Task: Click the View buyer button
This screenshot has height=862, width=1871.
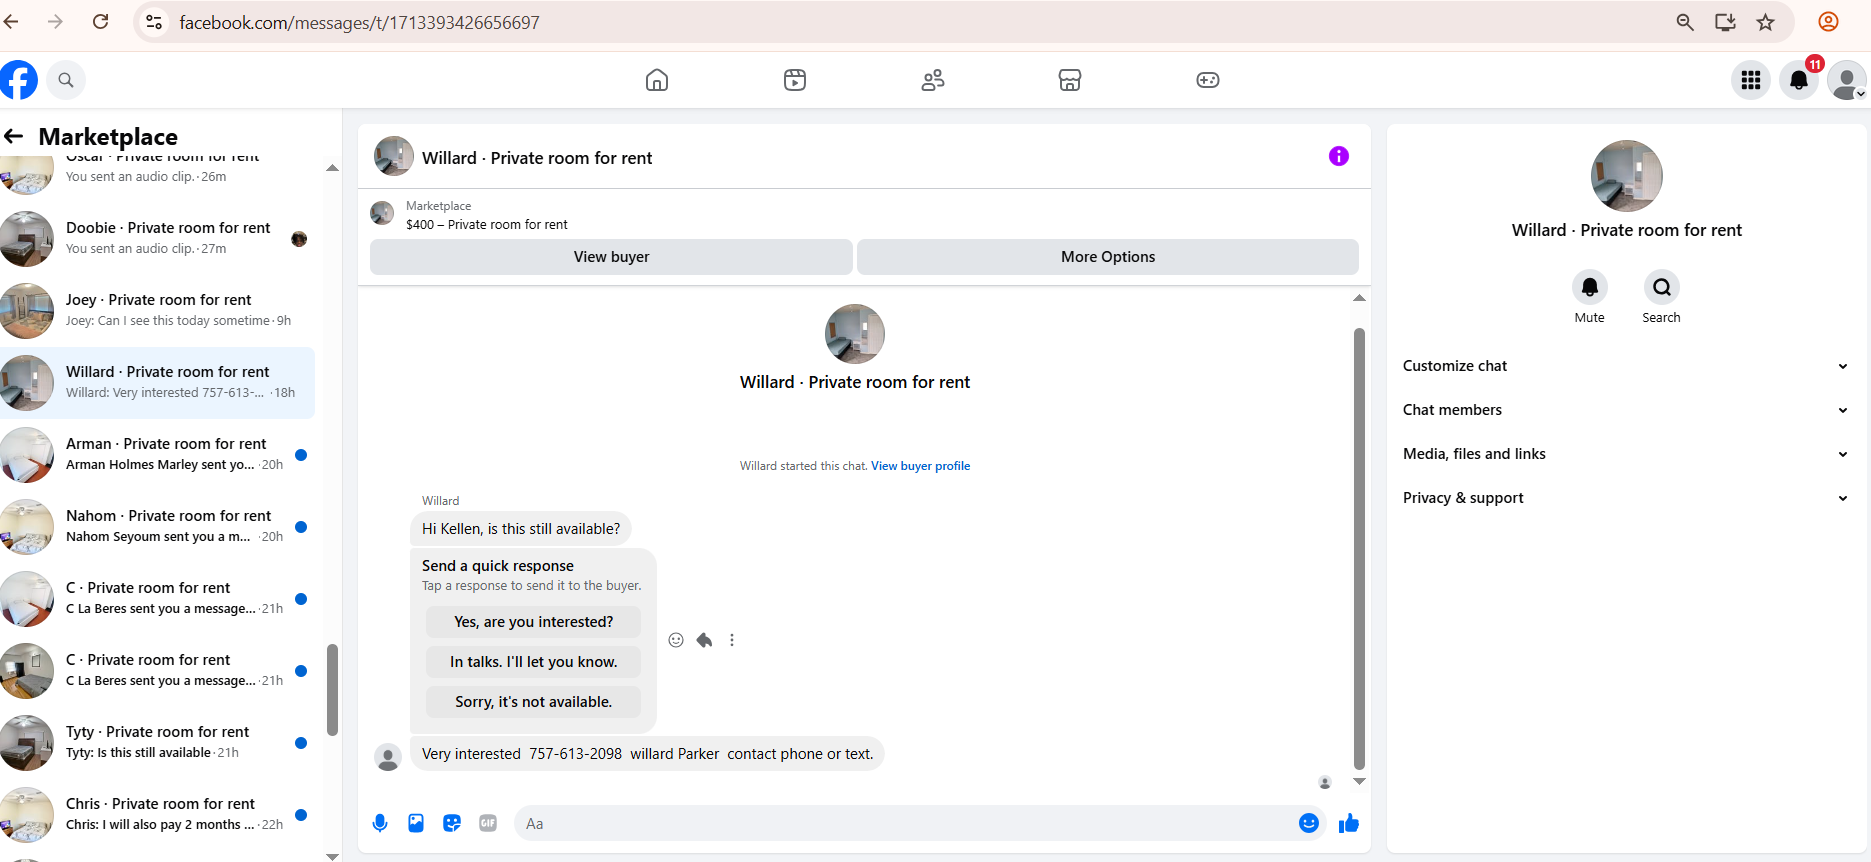Action: click(611, 257)
